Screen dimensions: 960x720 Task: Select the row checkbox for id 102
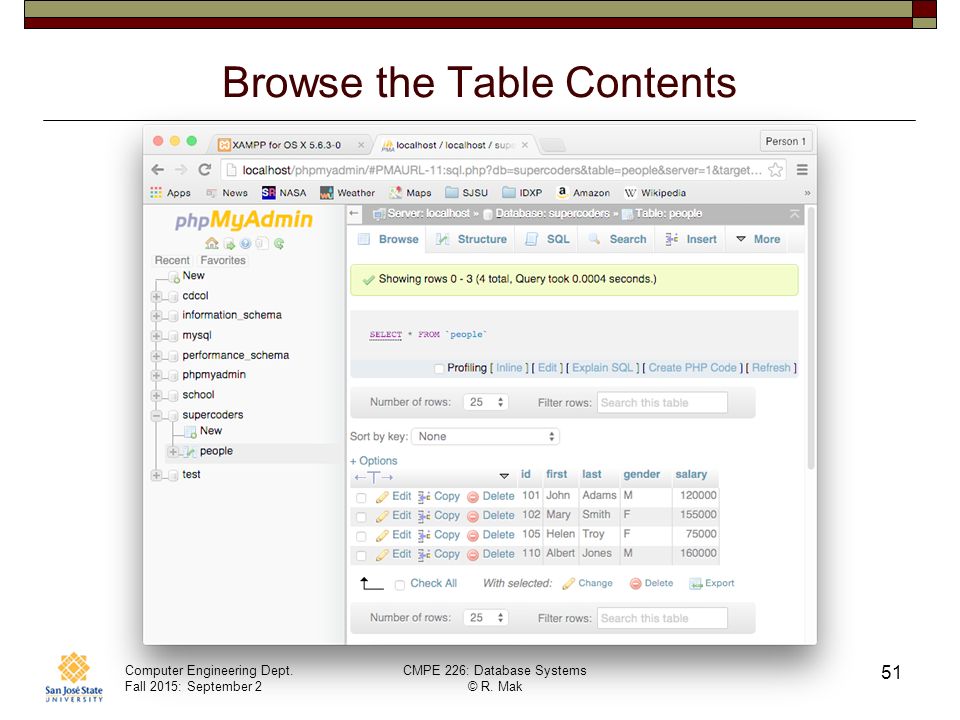pos(361,517)
